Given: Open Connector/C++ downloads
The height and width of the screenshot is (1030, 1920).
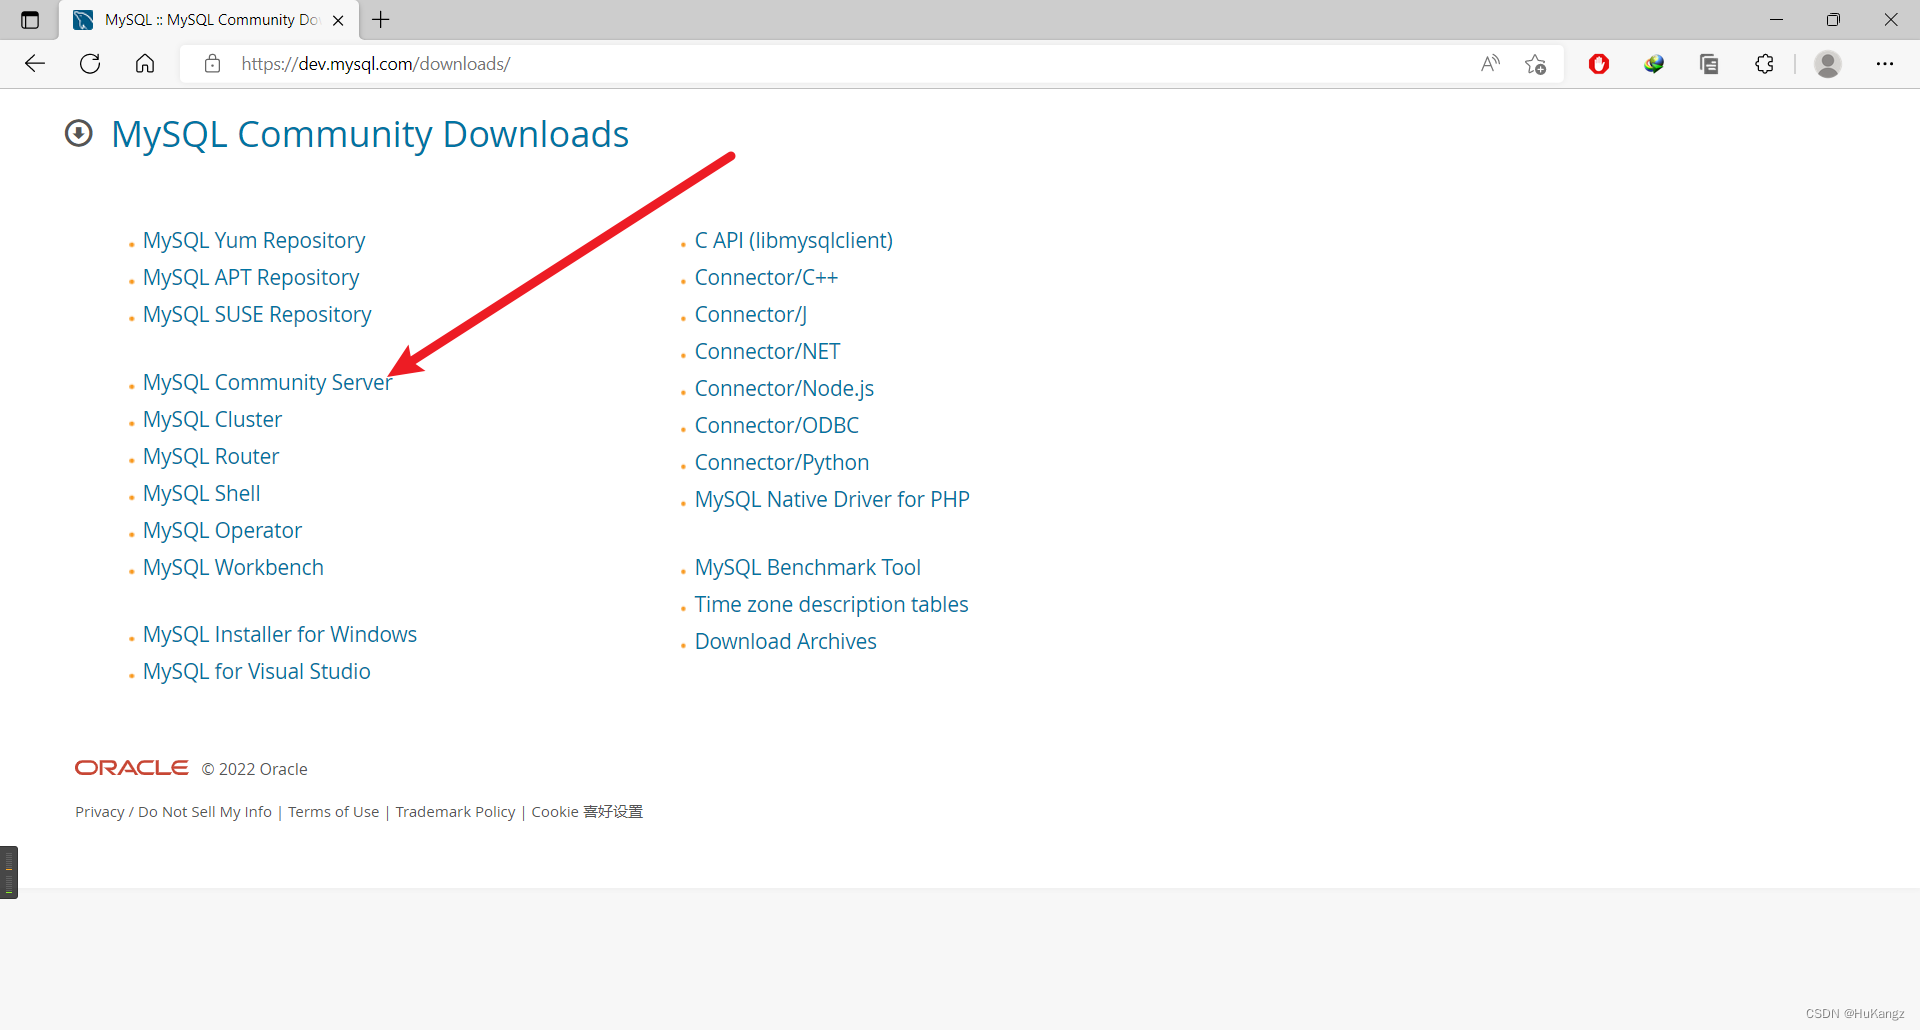Looking at the screenshot, I should click(x=766, y=278).
